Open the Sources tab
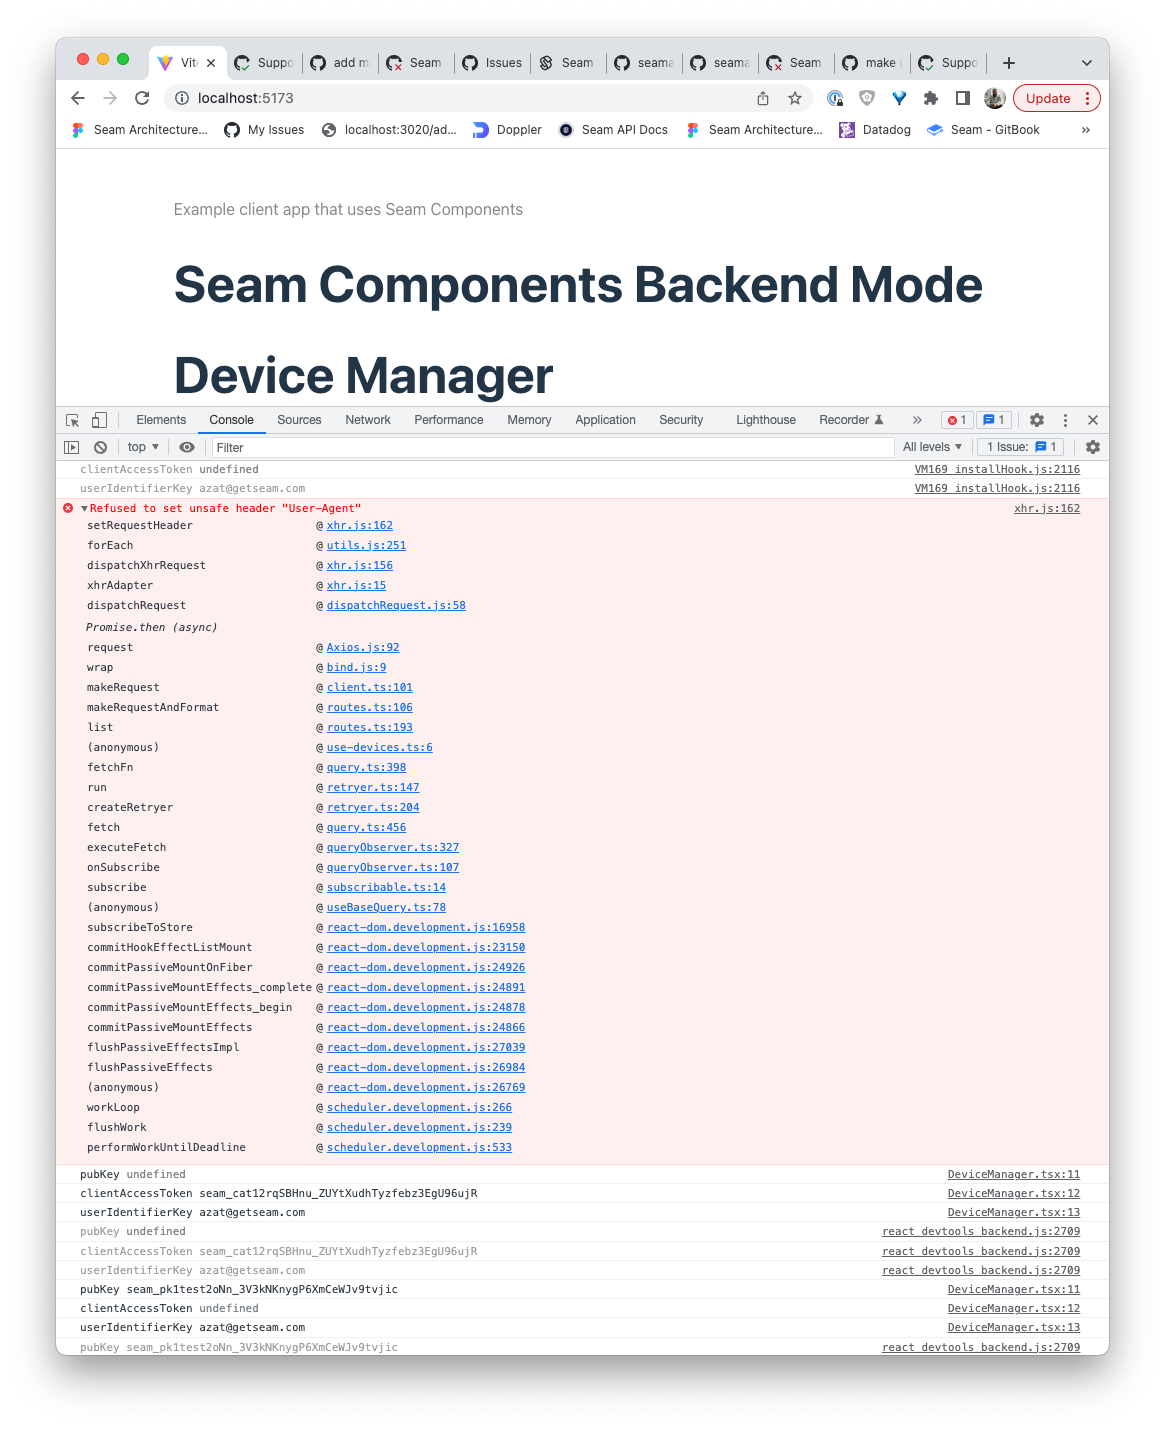The width and height of the screenshot is (1165, 1429). click(299, 420)
